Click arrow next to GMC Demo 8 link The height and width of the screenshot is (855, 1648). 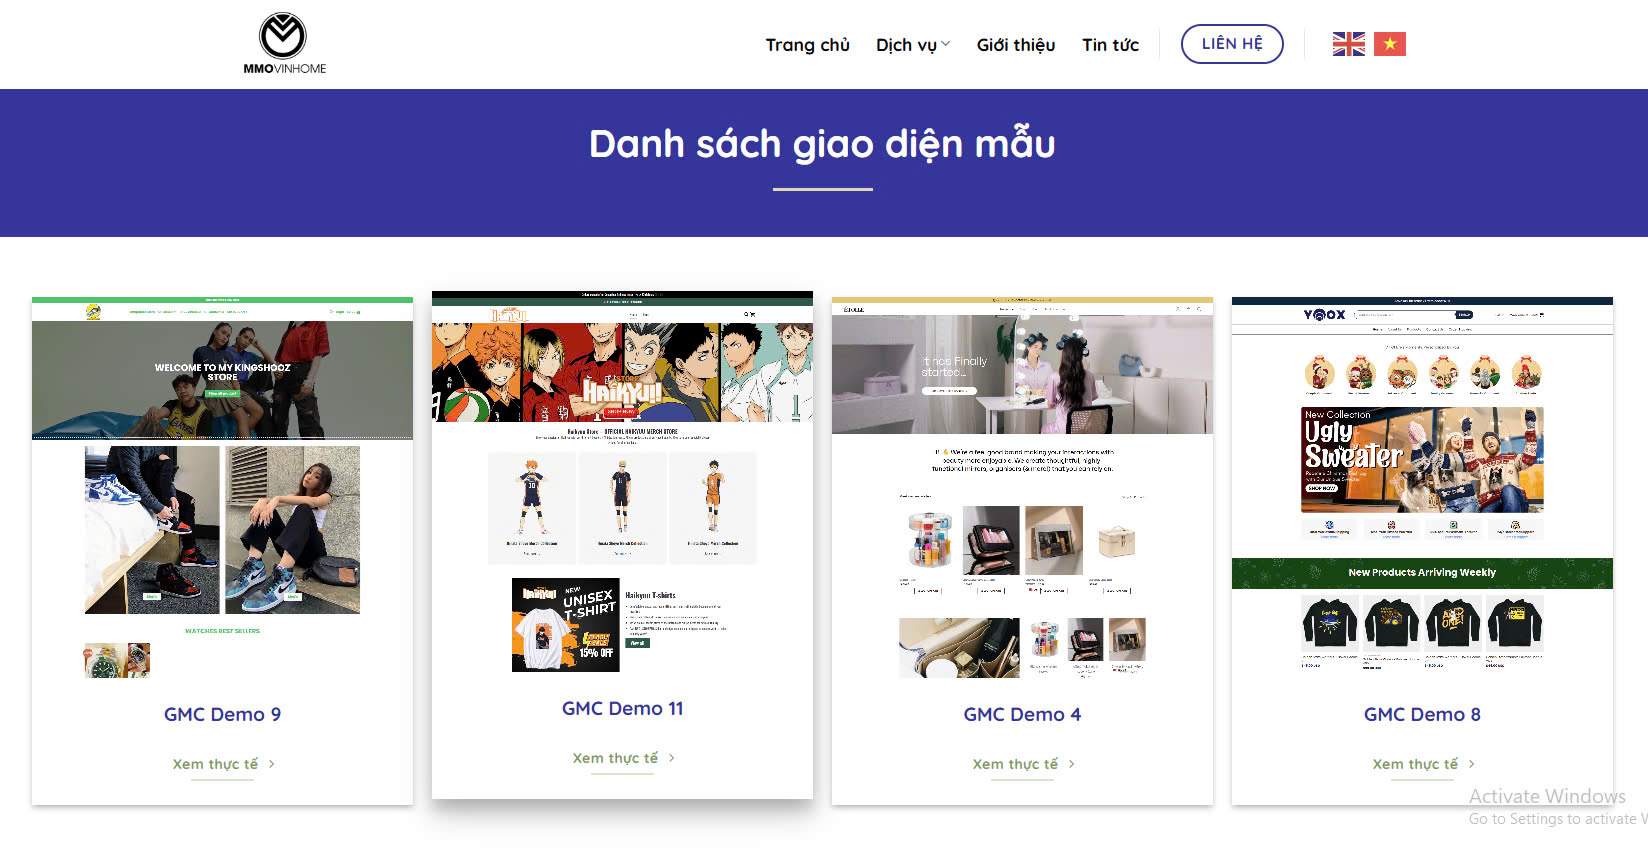coord(1472,764)
